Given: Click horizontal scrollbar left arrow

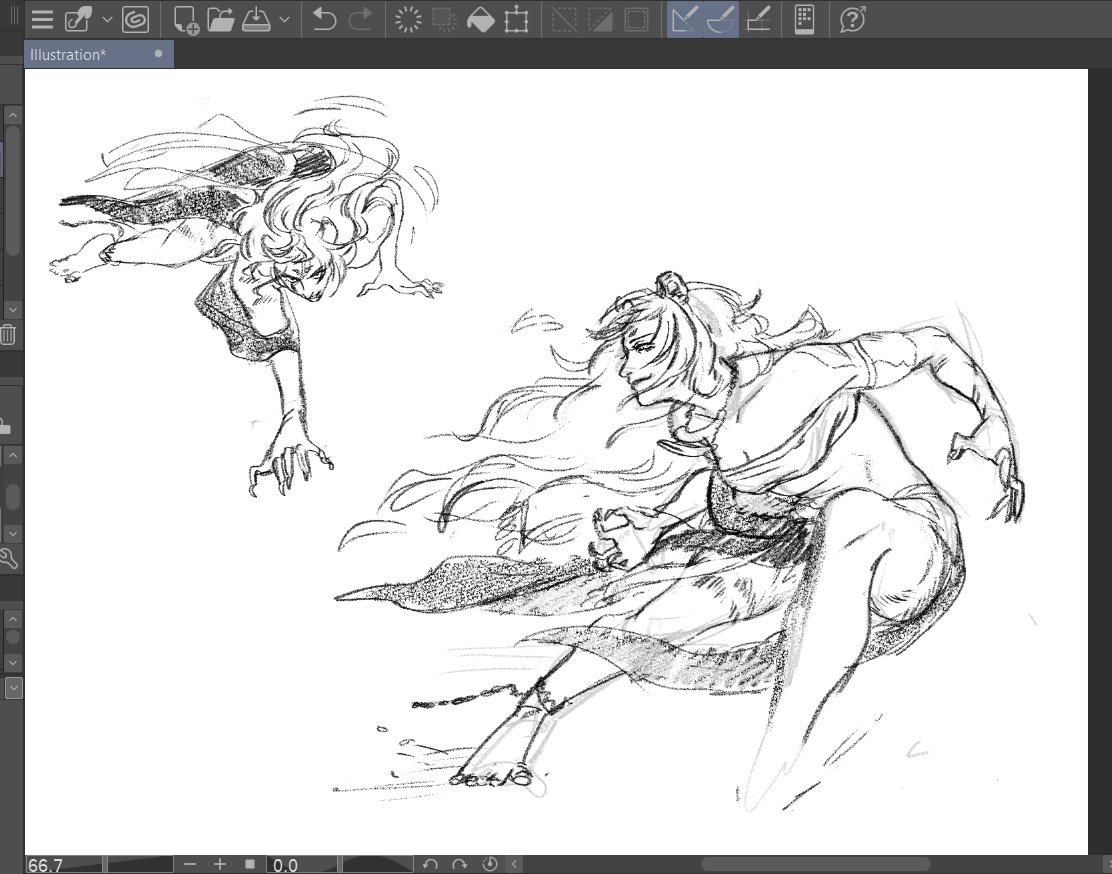Looking at the screenshot, I should point(514,864).
